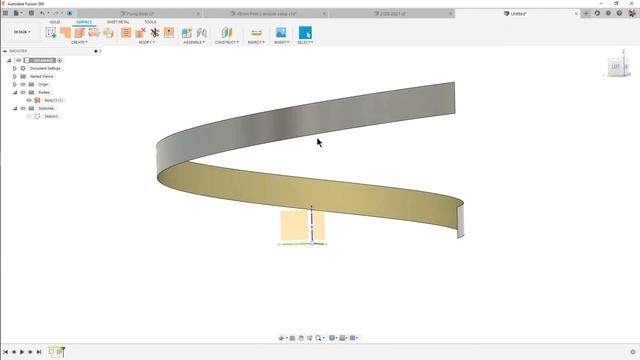Open Grid and Snaps dropdown in navigation bar
Viewport: 640px width, 360px height.
tap(344, 338)
